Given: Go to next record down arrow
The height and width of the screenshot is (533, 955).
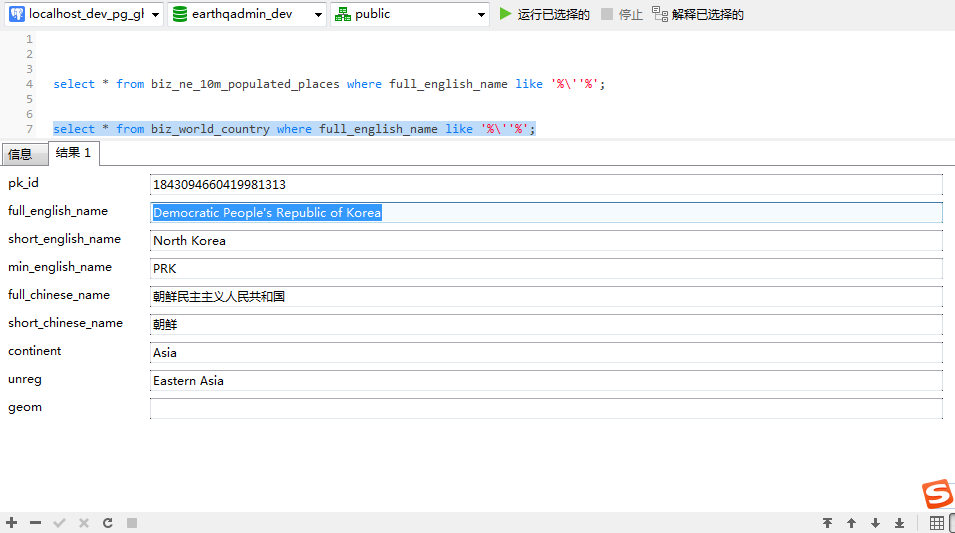Looking at the screenshot, I should coord(875,523).
